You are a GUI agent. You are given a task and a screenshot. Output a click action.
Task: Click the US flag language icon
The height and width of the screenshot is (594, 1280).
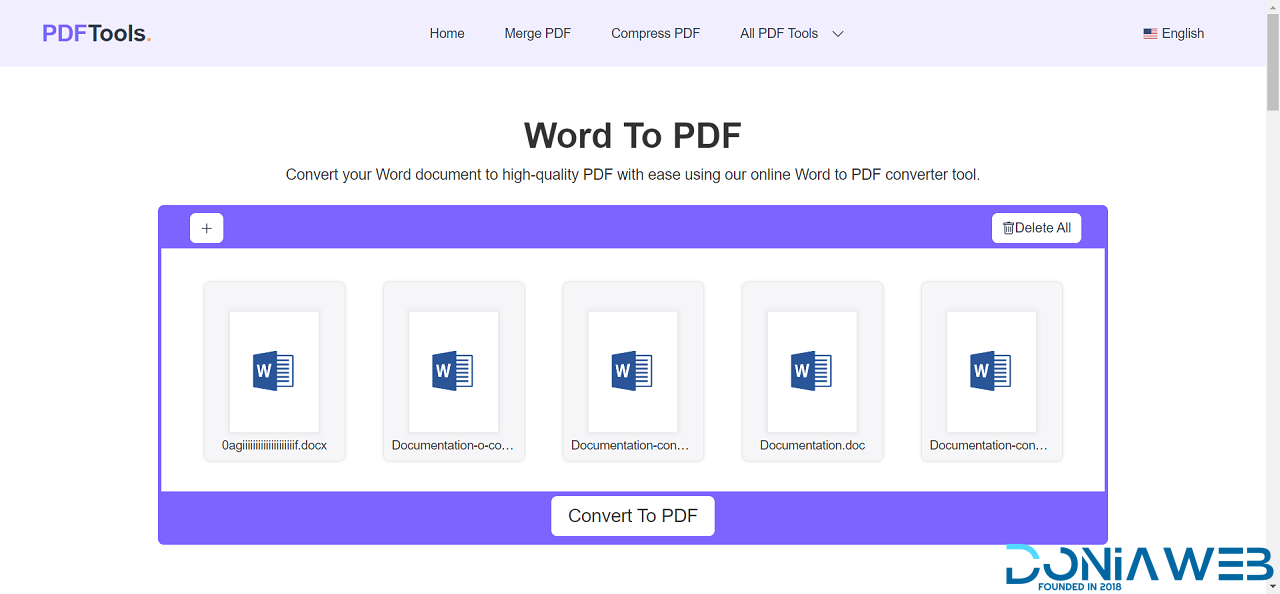1150,34
